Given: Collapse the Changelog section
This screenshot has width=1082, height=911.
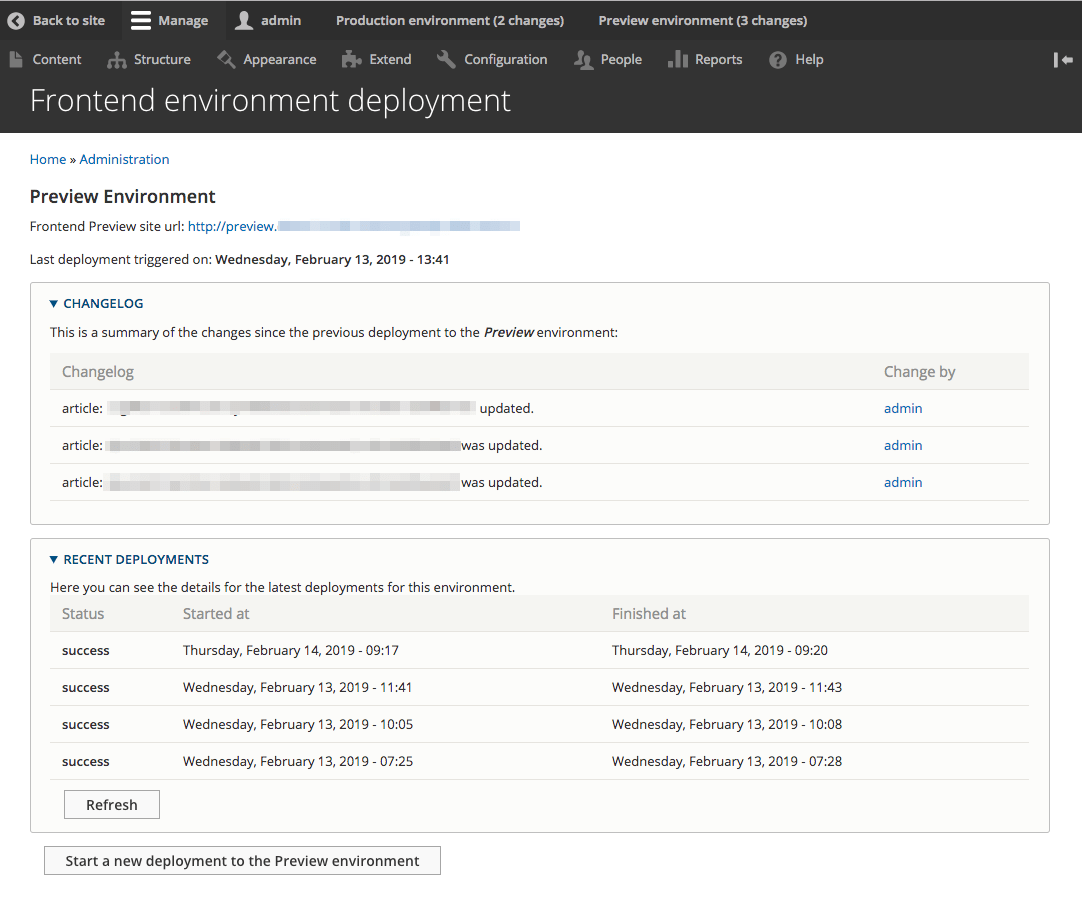Looking at the screenshot, I should click(x=54, y=304).
